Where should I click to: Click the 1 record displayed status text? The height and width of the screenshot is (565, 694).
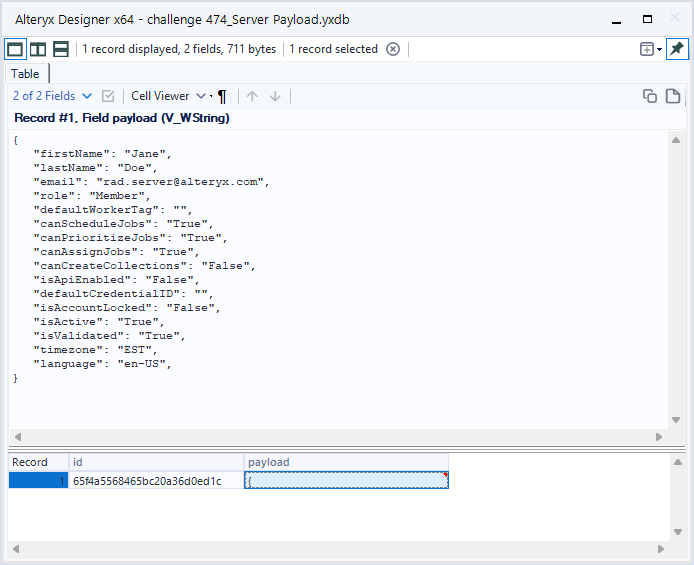tap(179, 49)
